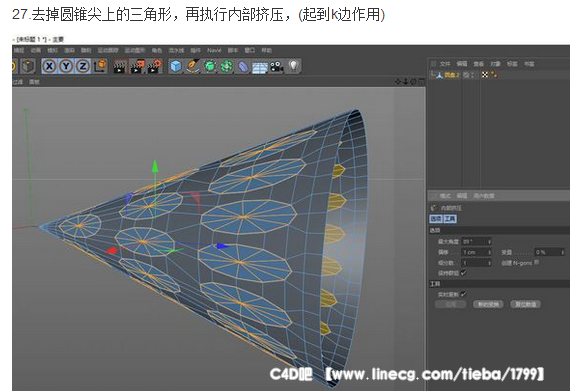The height and width of the screenshot is (391, 570).
Task: Select the highlighted tool tab in attributes
Action: click(450, 219)
